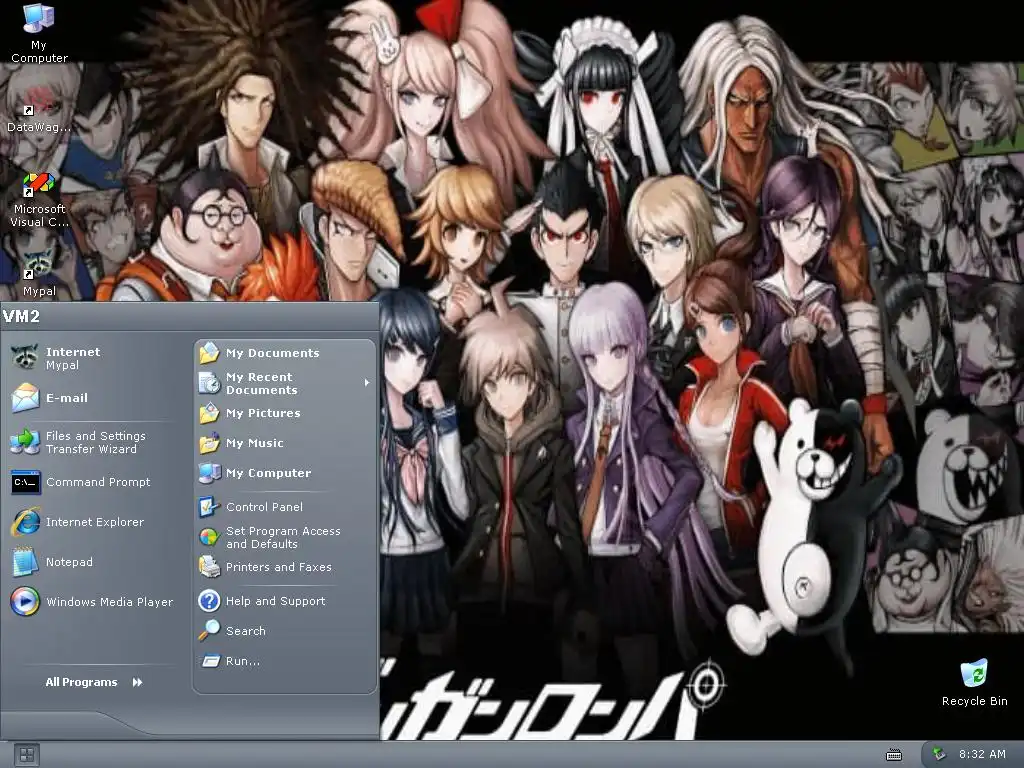This screenshot has height=768, width=1024.
Task: Select Windows Media Player label
Action: click(x=110, y=602)
